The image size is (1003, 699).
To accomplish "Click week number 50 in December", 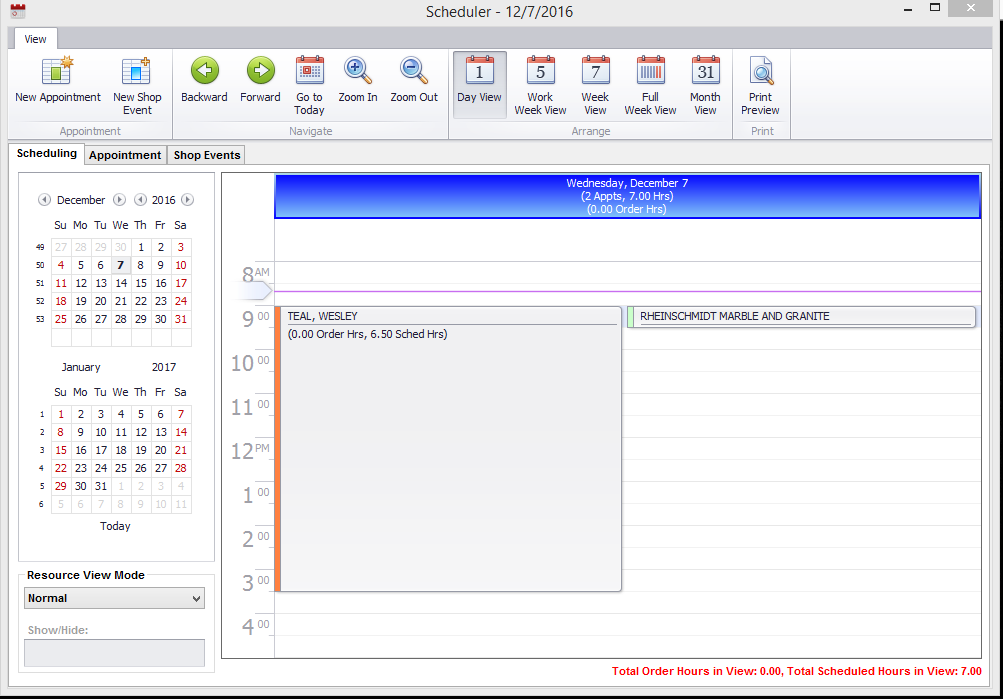I will 40,265.
